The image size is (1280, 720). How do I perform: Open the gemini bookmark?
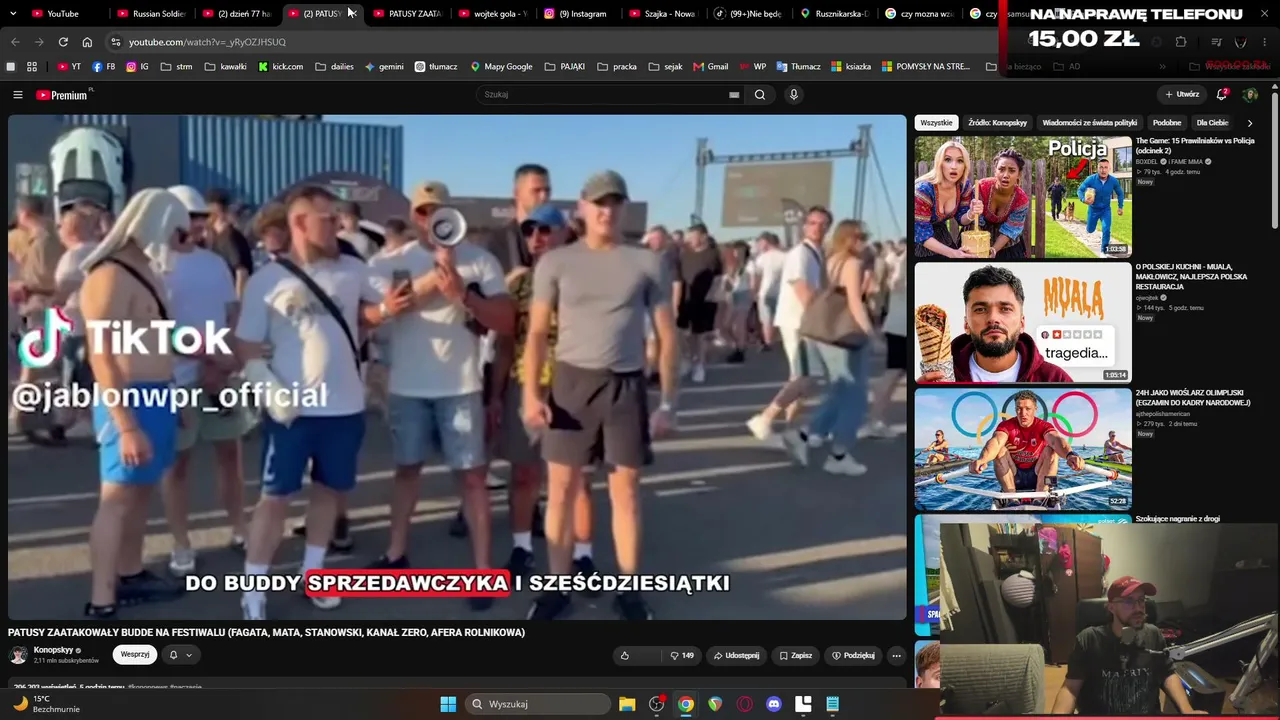point(384,67)
